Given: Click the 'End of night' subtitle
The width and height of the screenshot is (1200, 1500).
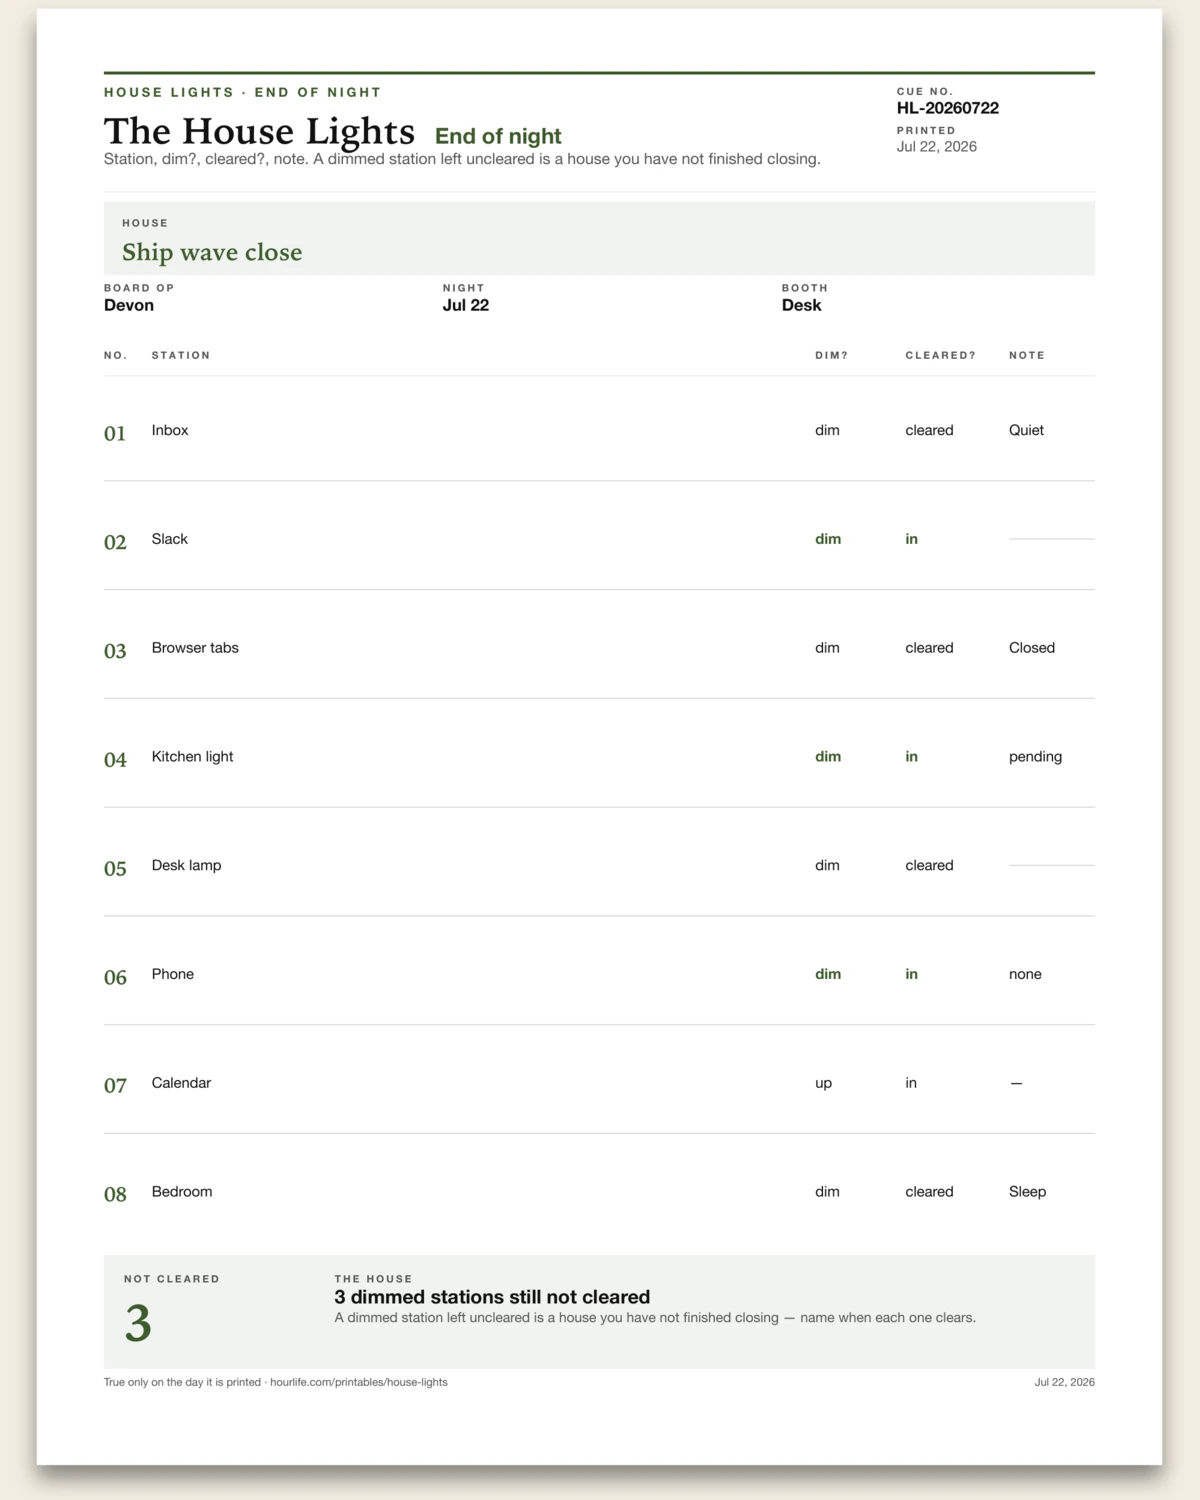Looking at the screenshot, I should coord(498,136).
